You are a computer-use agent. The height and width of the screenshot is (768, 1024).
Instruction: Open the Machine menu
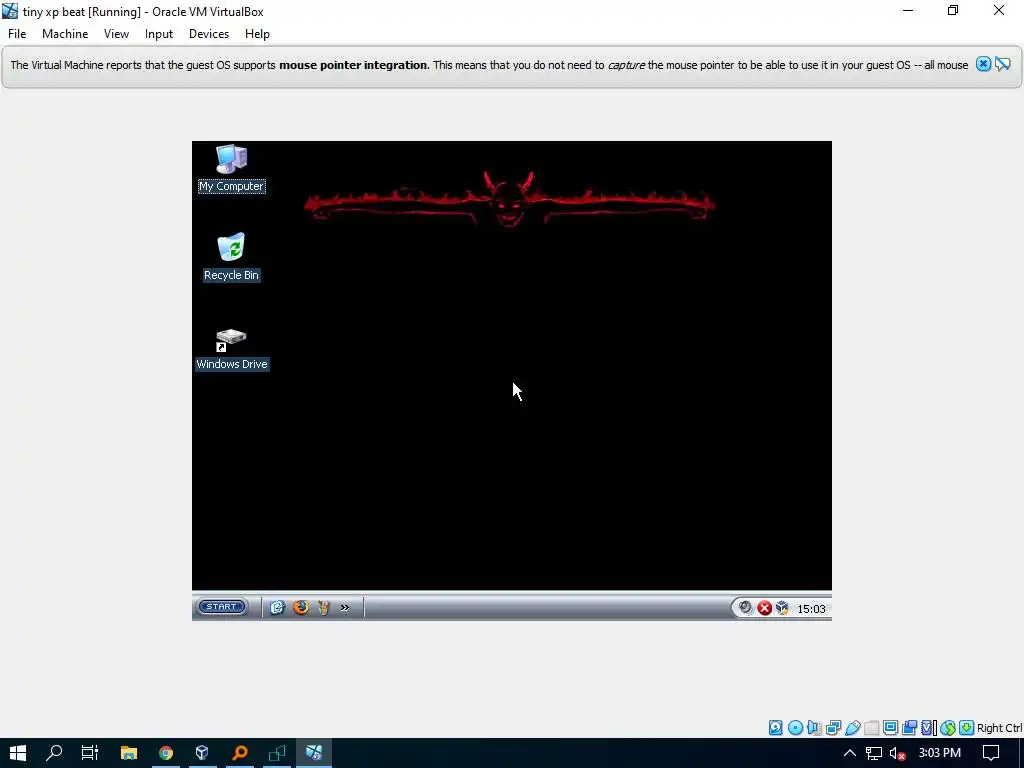pos(65,34)
